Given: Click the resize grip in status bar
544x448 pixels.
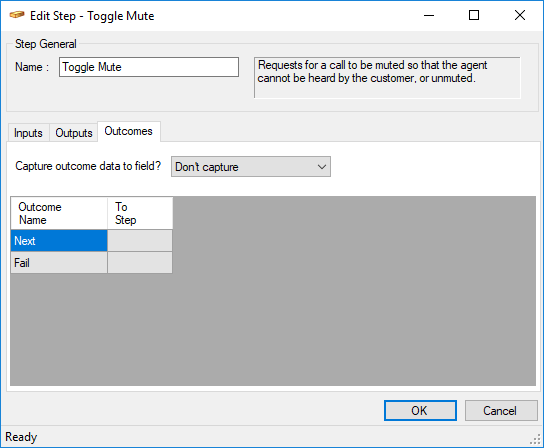Looking at the screenshot, I should point(536,440).
